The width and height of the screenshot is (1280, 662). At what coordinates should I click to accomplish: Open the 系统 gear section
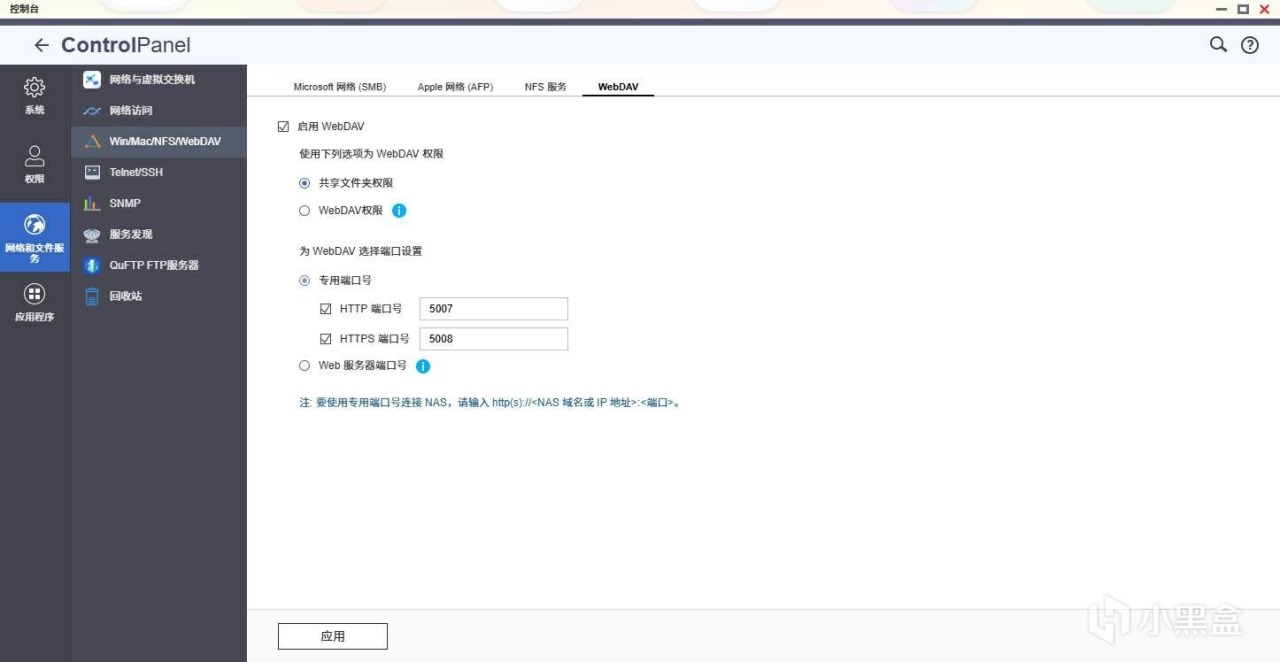pyautogui.click(x=35, y=96)
